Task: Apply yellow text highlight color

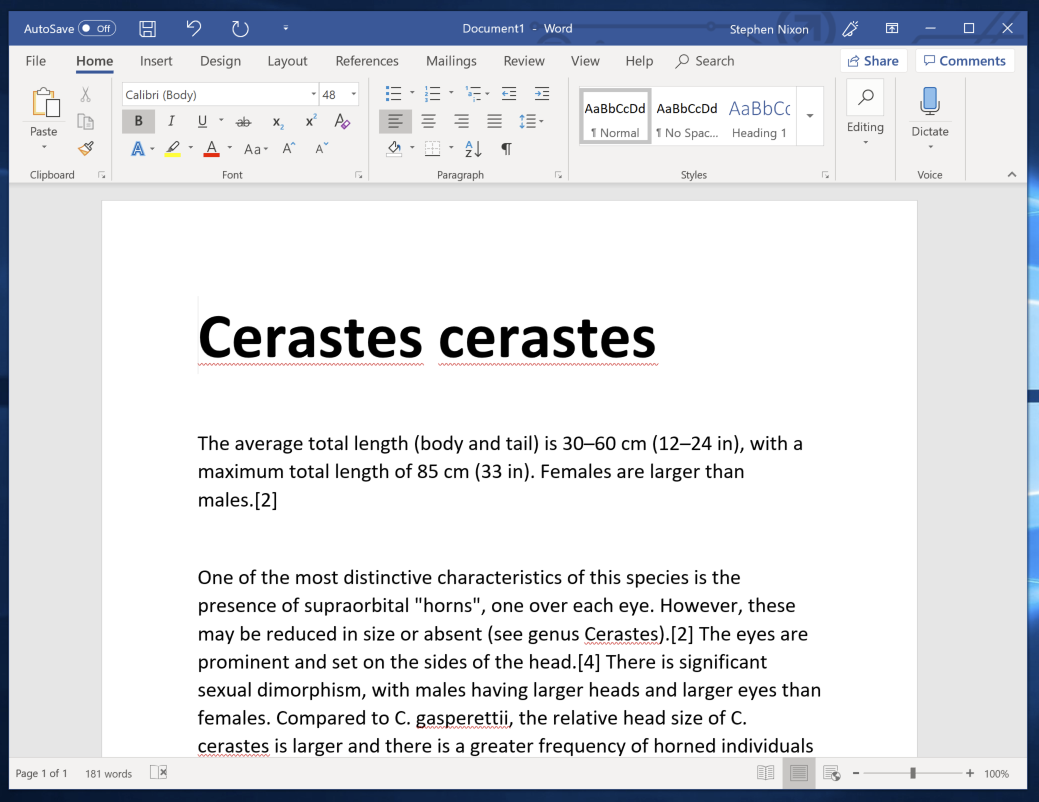Action: point(173,148)
